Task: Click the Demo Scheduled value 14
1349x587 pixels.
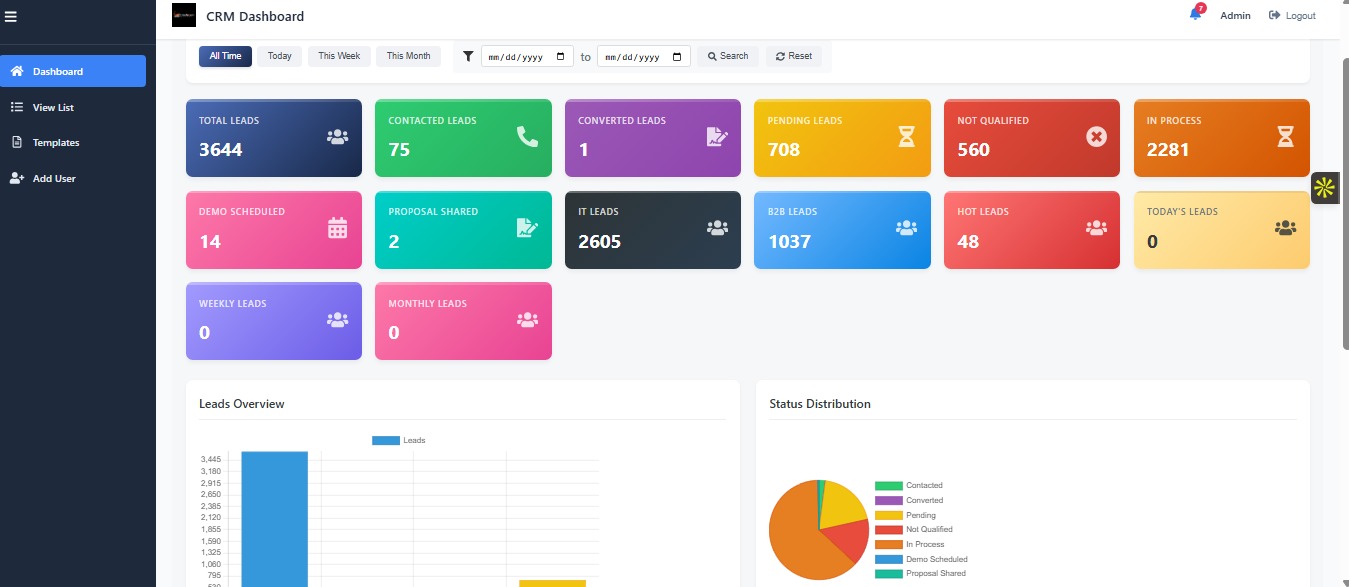Action: pos(210,241)
